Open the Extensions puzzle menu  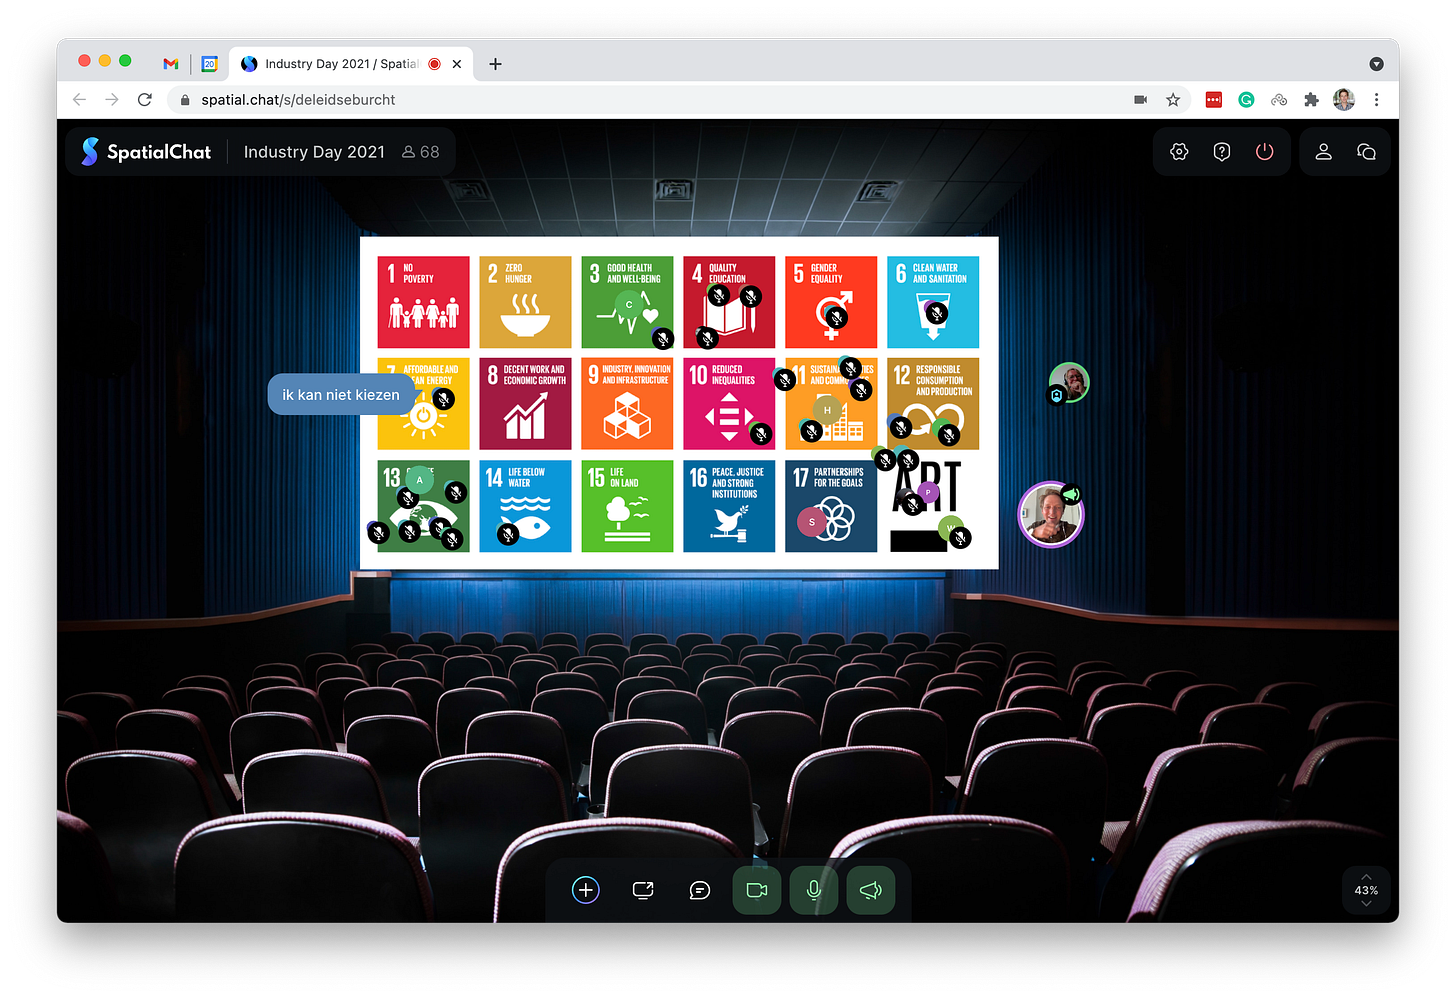pyautogui.click(x=1311, y=100)
